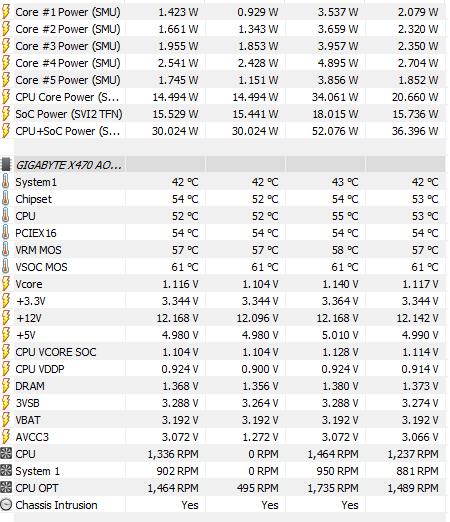Click the thermometer icon beside Chipset
The width and height of the screenshot is (450, 522).
(x=6, y=199)
